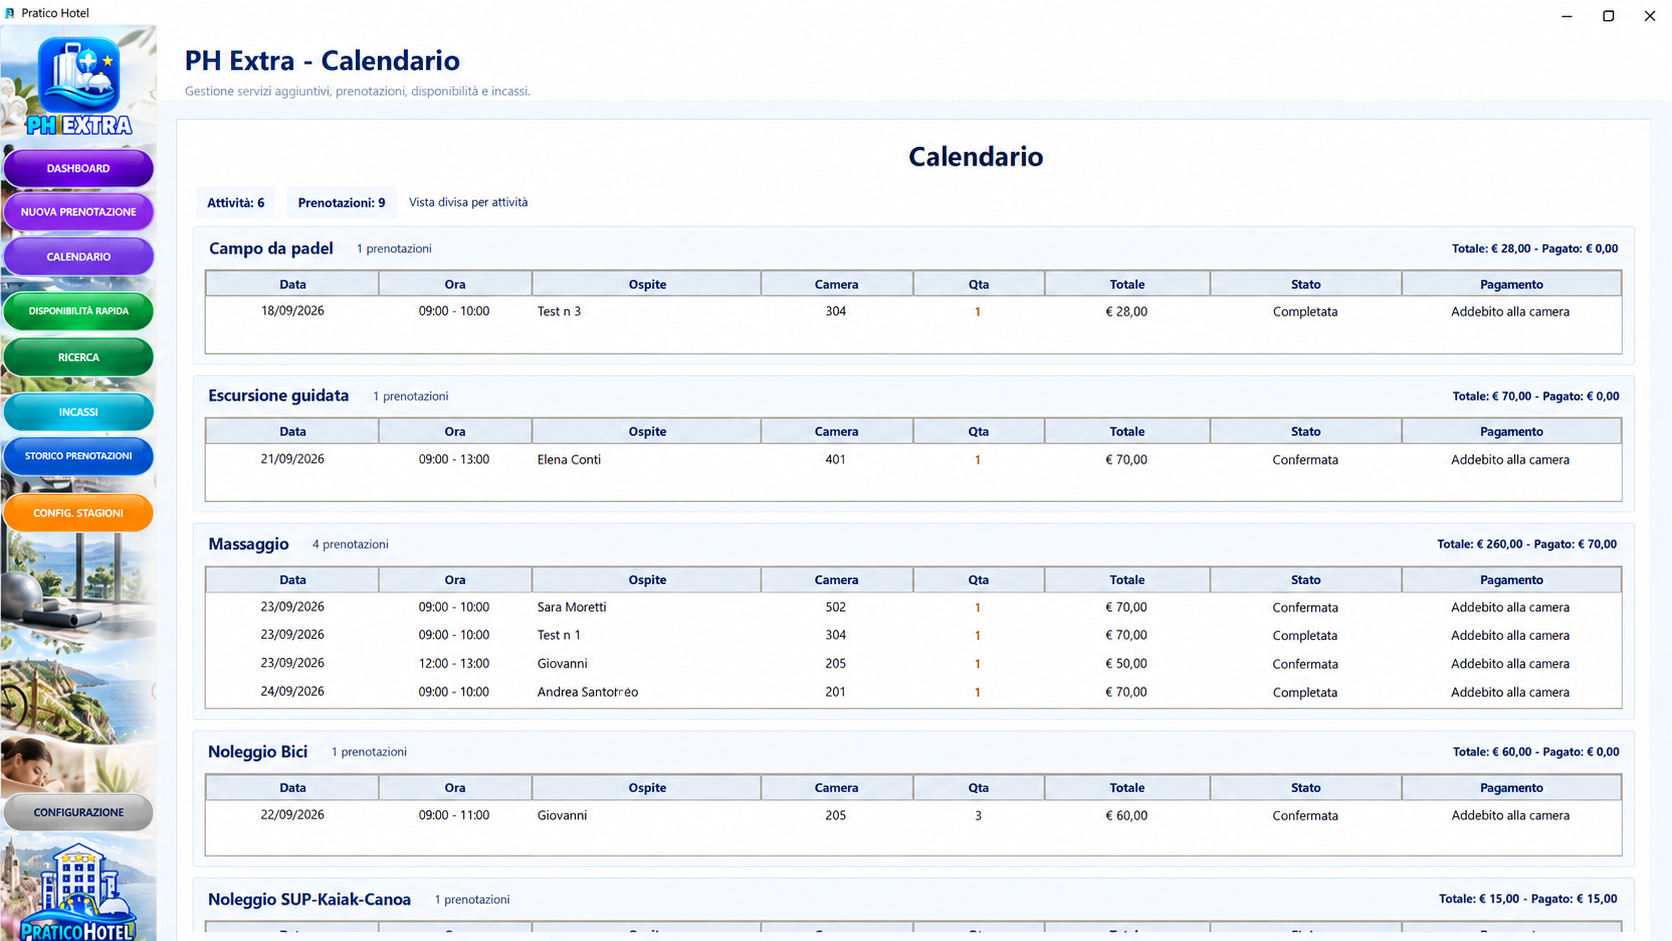The width and height of the screenshot is (1672, 941).
Task: Start a Nuova Prenotazione
Action: pyautogui.click(x=78, y=212)
